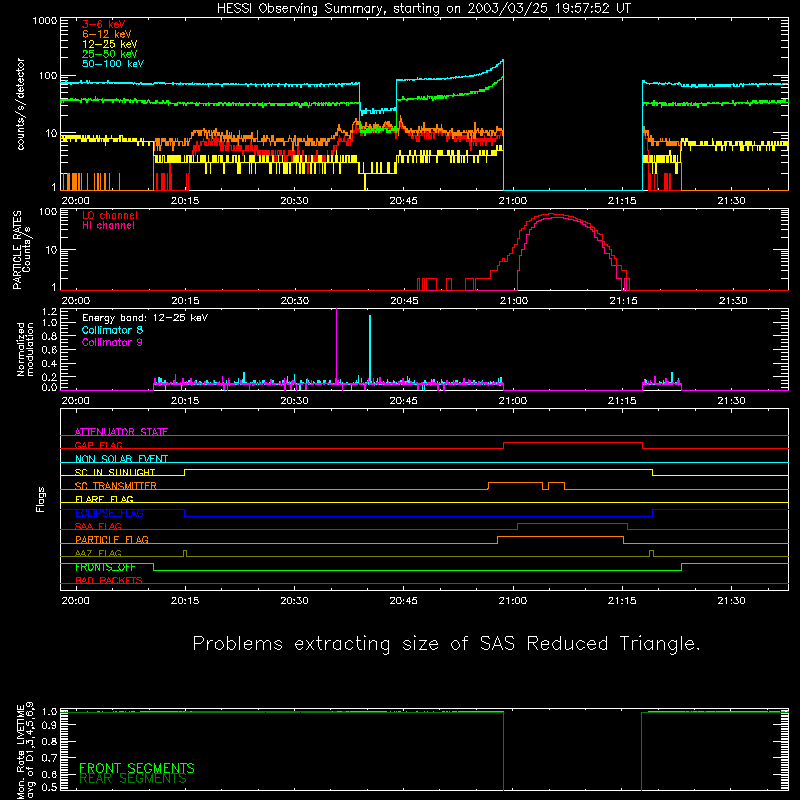Click the NON_SOLAR_EVENT flag label

point(121,459)
